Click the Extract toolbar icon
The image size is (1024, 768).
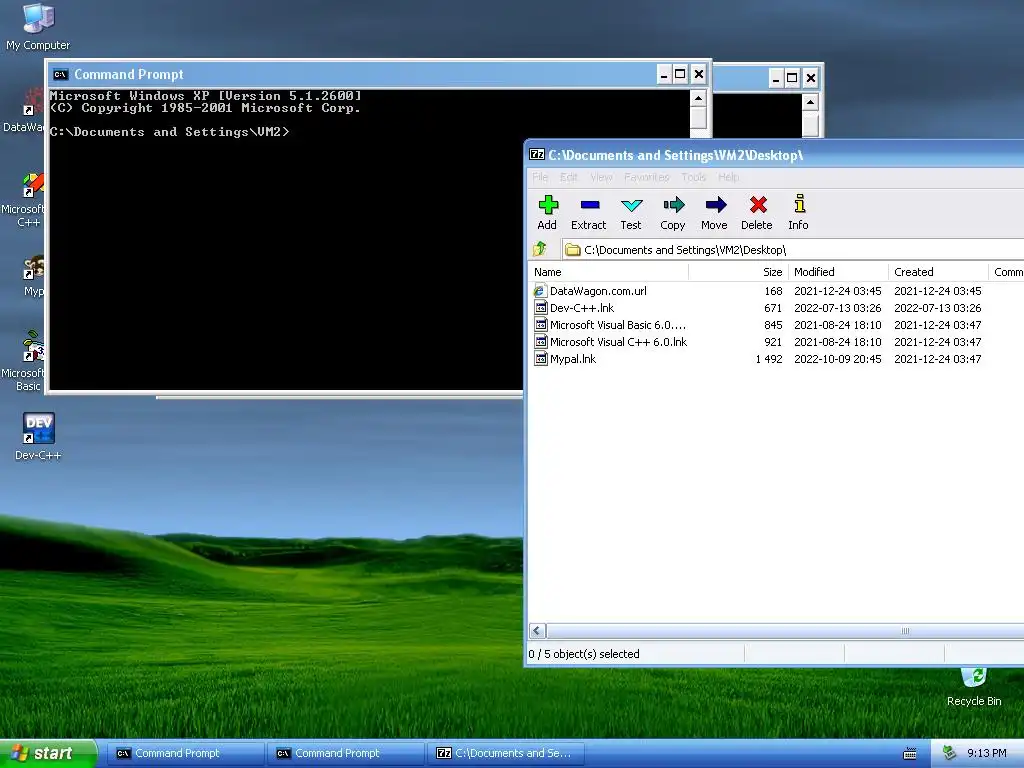pyautogui.click(x=588, y=213)
